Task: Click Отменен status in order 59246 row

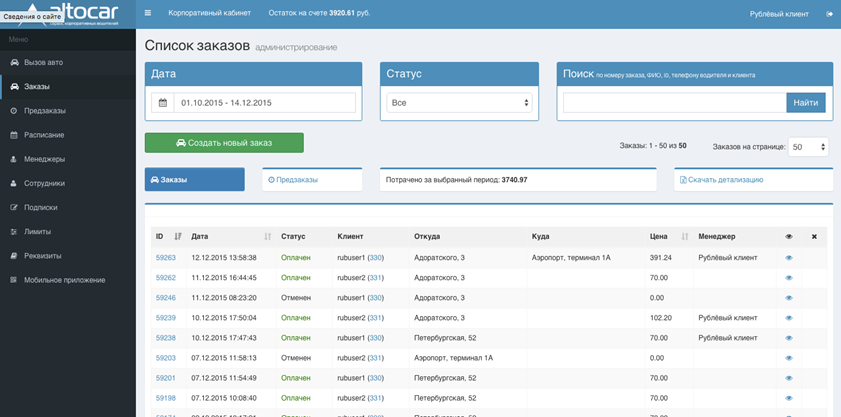Action: (x=296, y=298)
